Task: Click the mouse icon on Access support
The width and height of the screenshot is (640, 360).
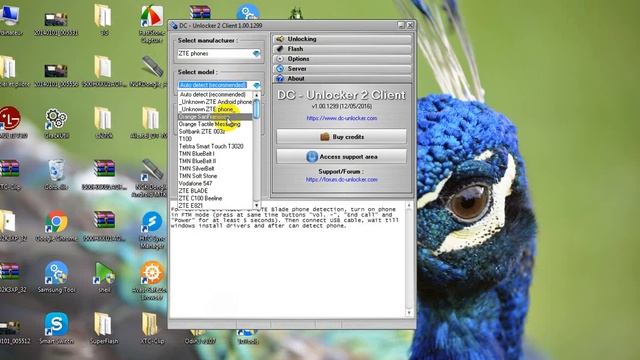Action: (x=312, y=157)
